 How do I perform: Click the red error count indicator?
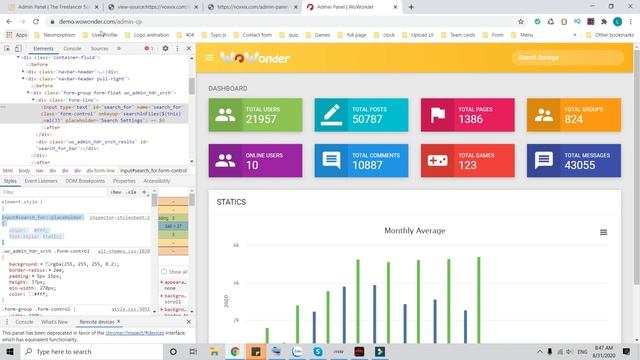pyautogui.click(x=149, y=48)
